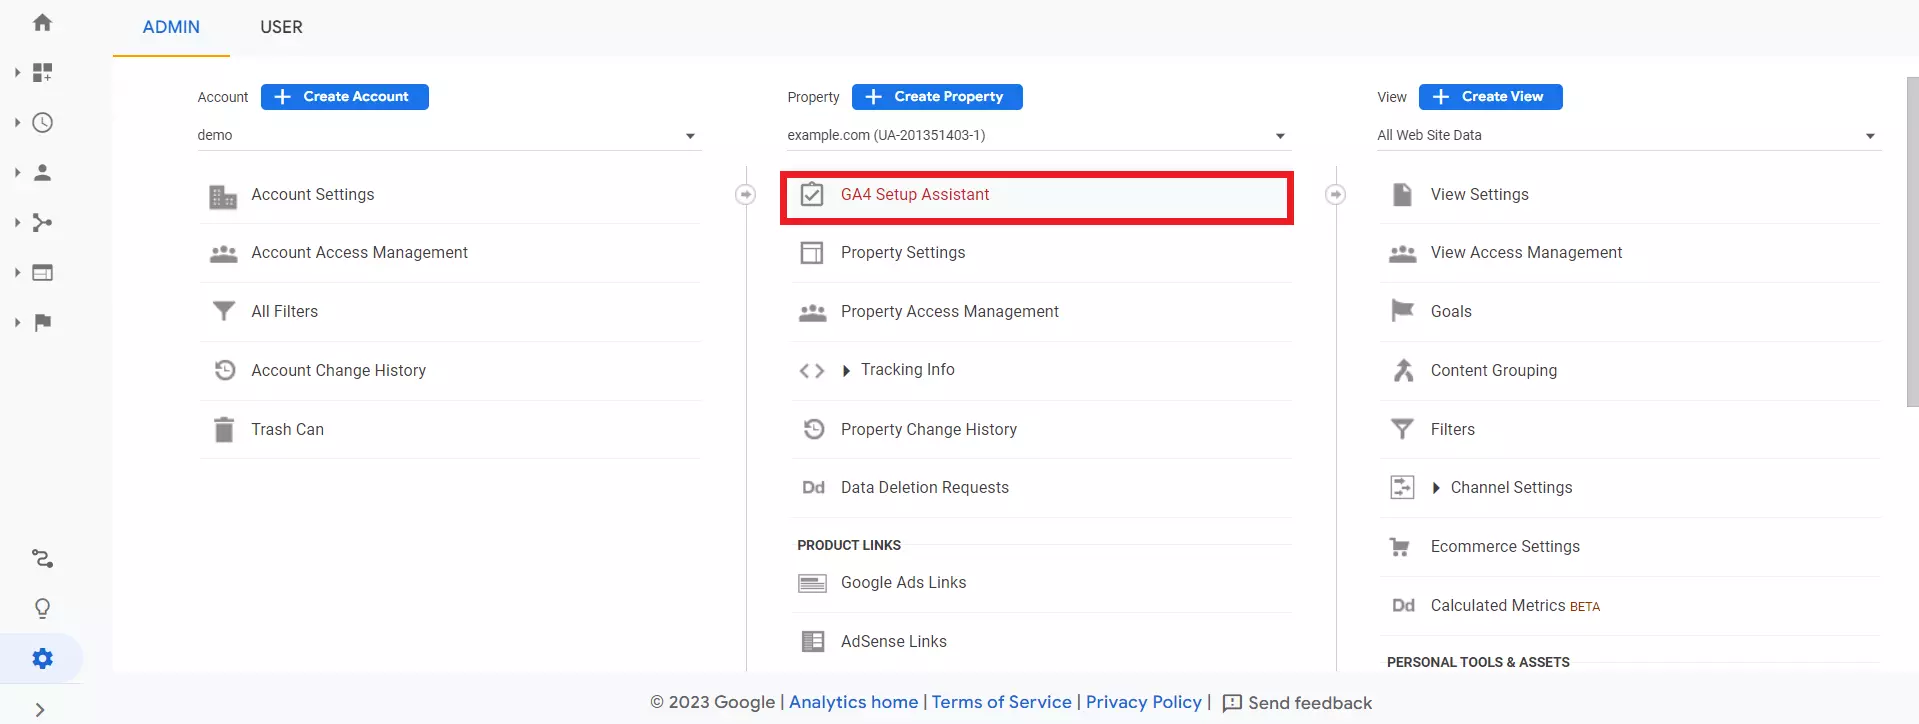Screen dimensions: 1919x724
Task: Expand the Acquisition sidebar arrow
Action: pyautogui.click(x=17, y=222)
